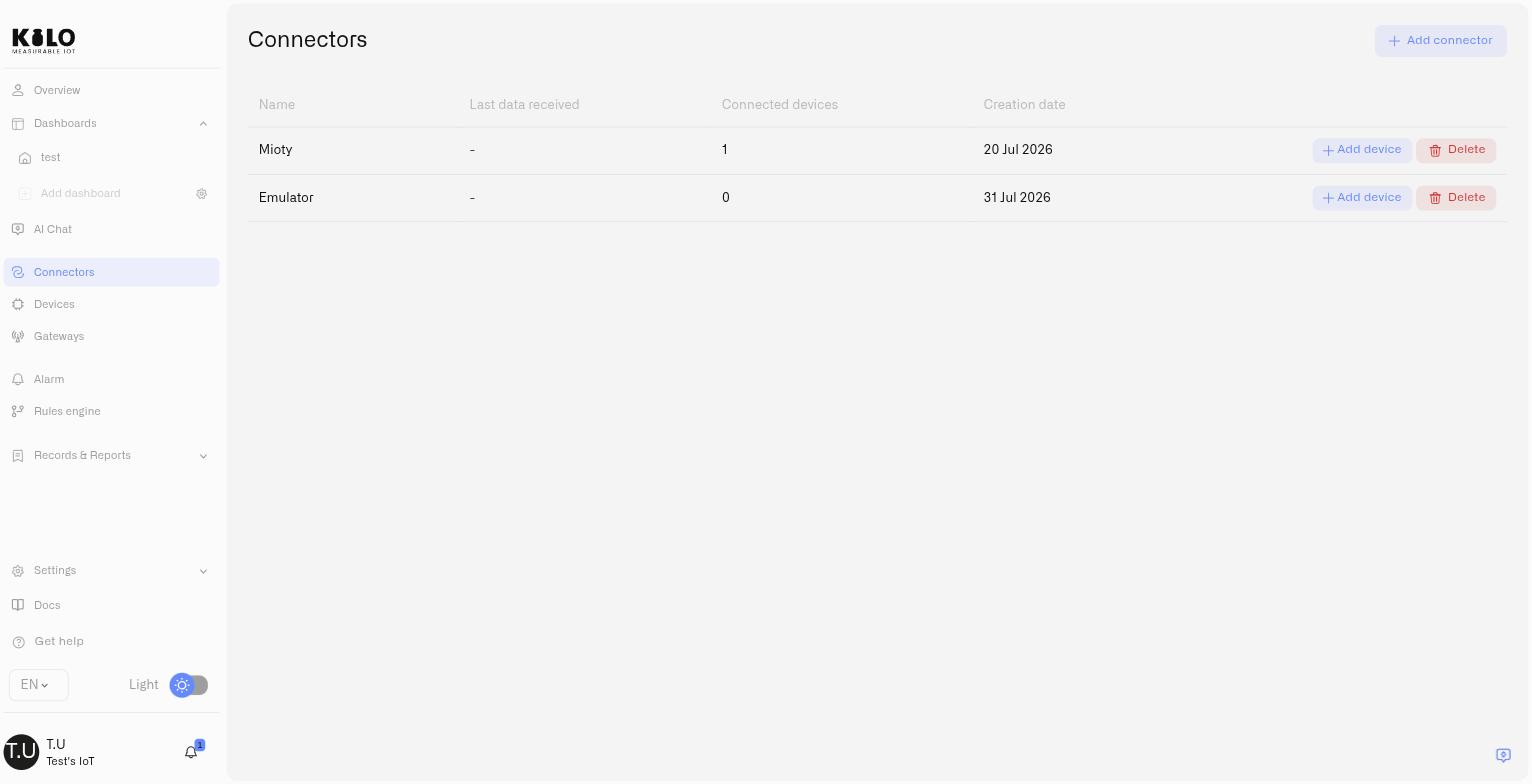Toggle the Light theme switch
1532x784 pixels.
pos(189,685)
